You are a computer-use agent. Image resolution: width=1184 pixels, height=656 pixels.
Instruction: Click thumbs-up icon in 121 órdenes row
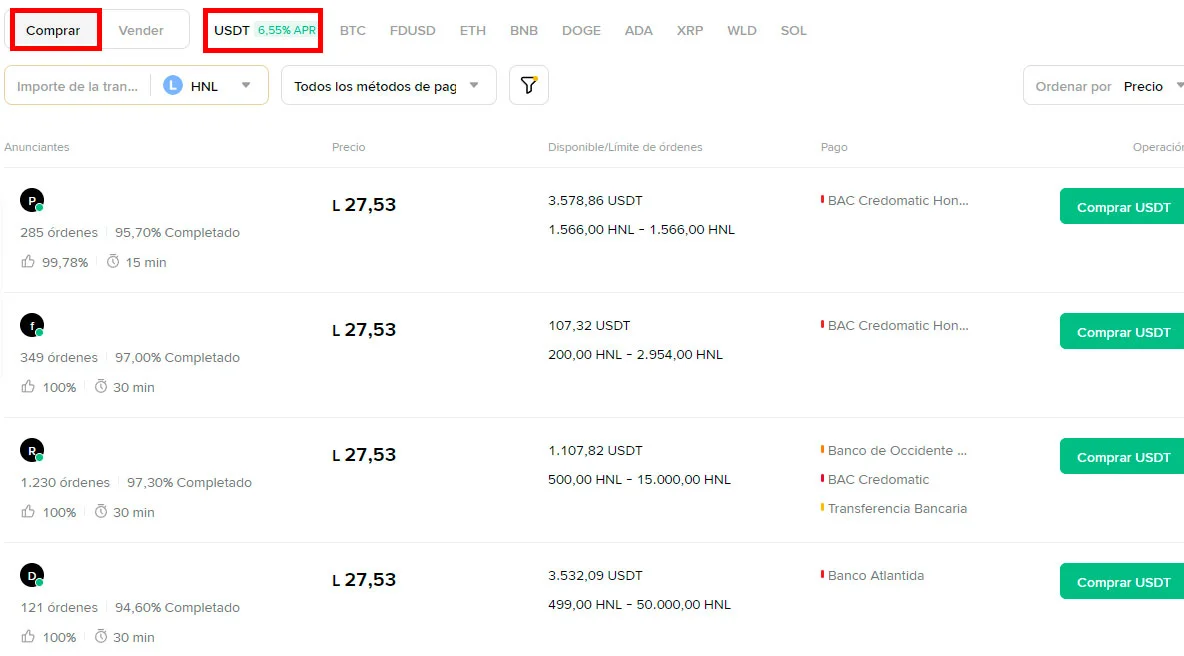(x=28, y=636)
